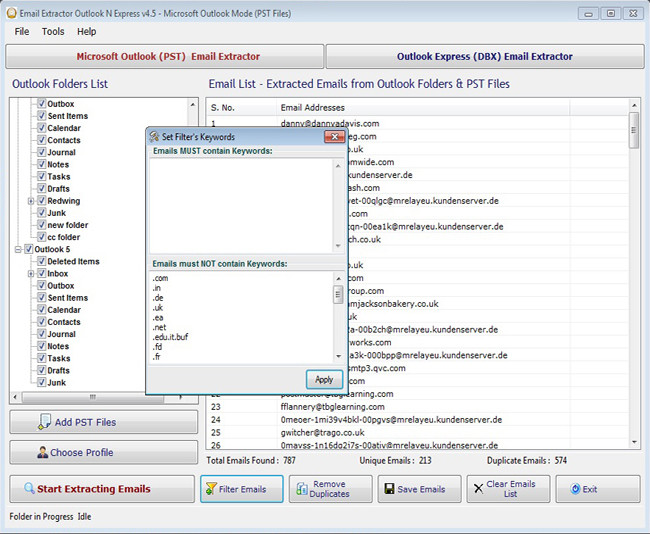Click the email list scroll-down arrow

[x=634, y=442]
